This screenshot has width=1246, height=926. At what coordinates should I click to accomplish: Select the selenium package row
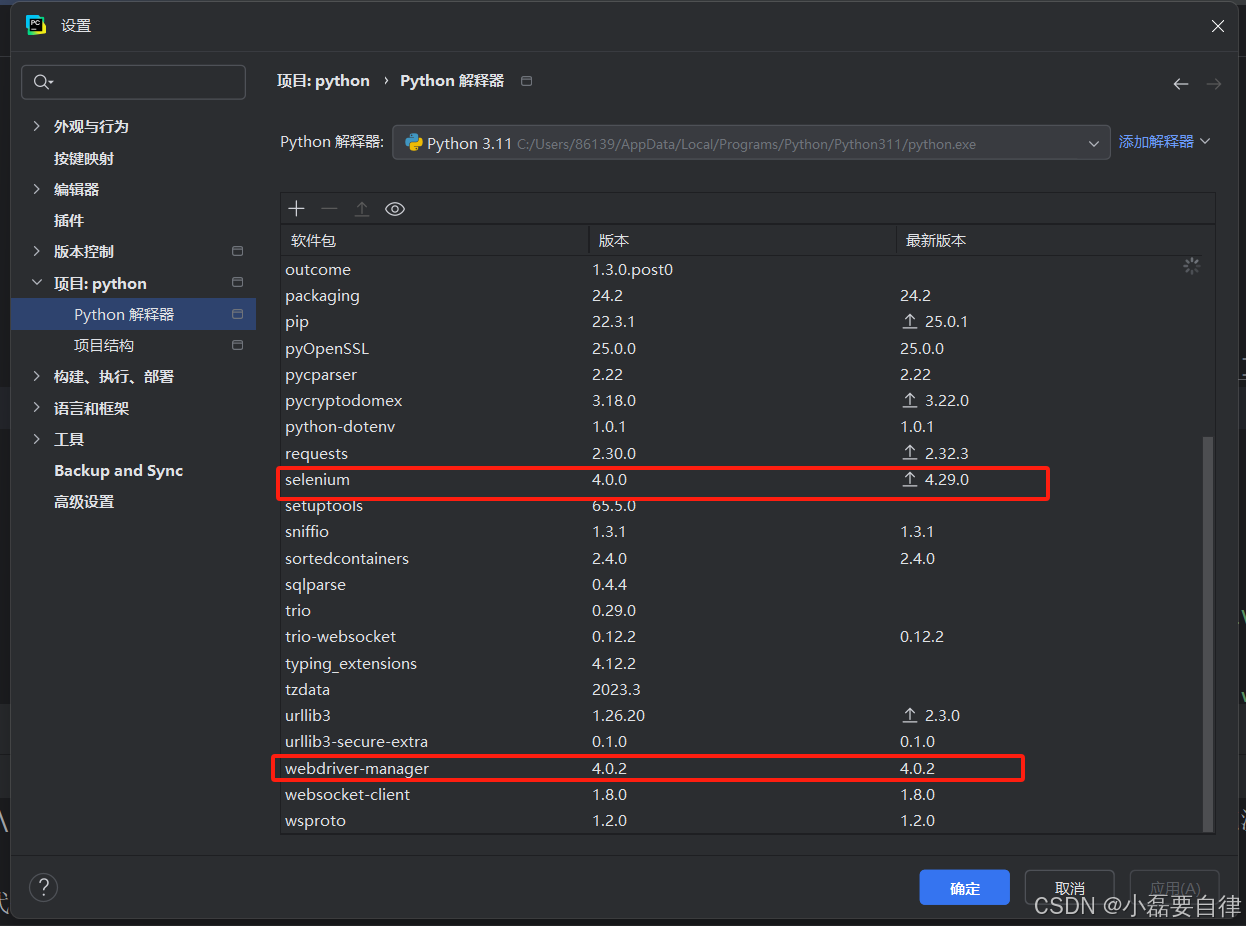pyautogui.click(x=741, y=480)
